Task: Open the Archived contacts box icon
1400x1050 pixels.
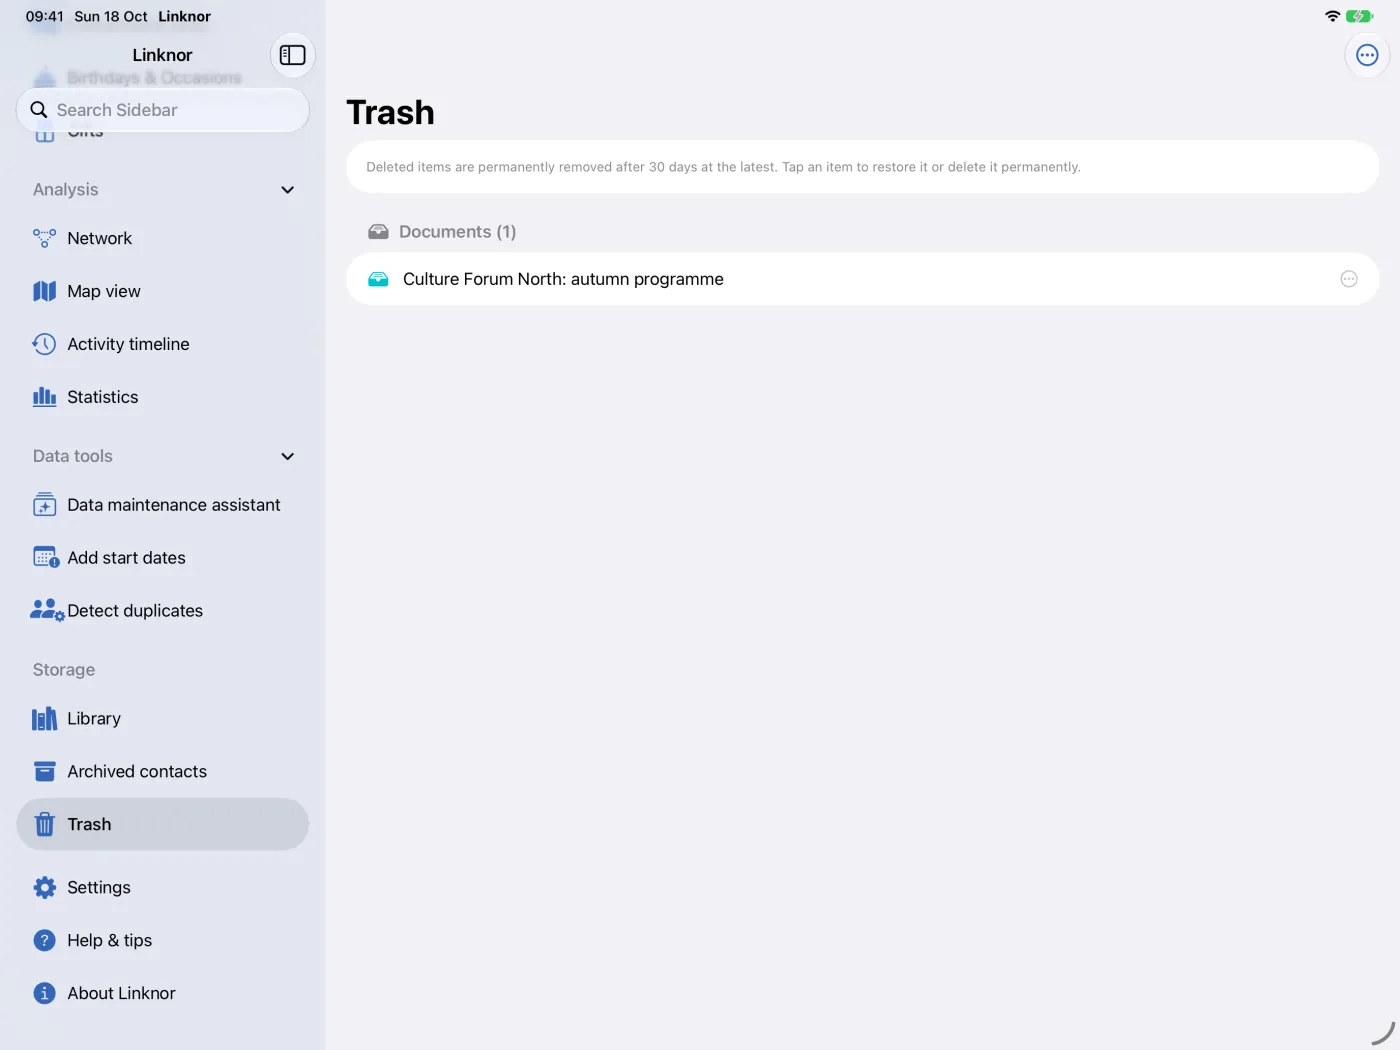Action: pos(44,771)
